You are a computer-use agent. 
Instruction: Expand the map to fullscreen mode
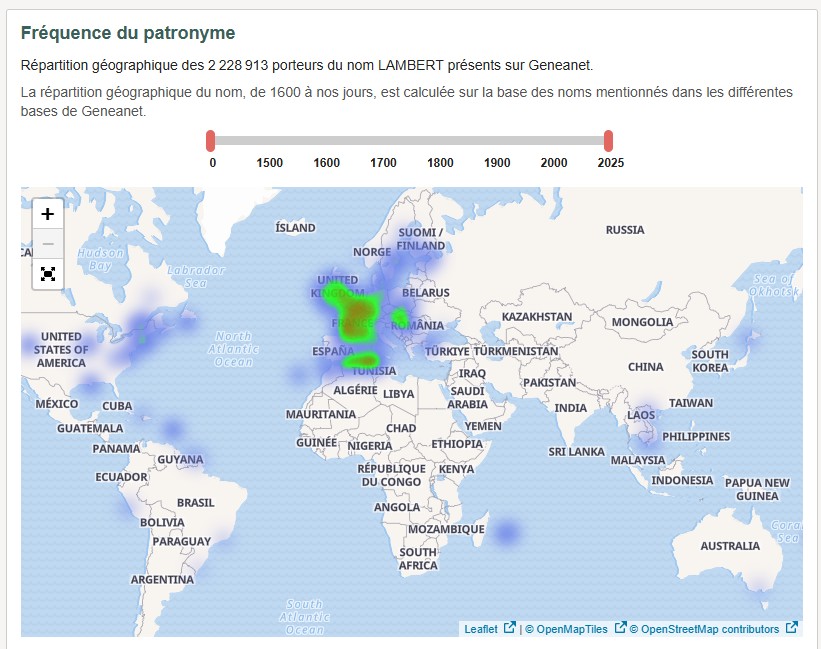[47, 274]
